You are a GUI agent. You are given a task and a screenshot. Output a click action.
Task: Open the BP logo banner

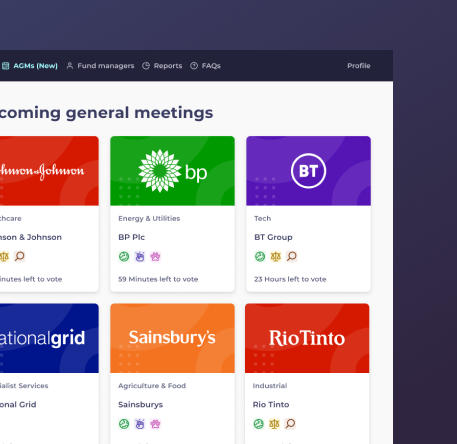(x=172, y=171)
